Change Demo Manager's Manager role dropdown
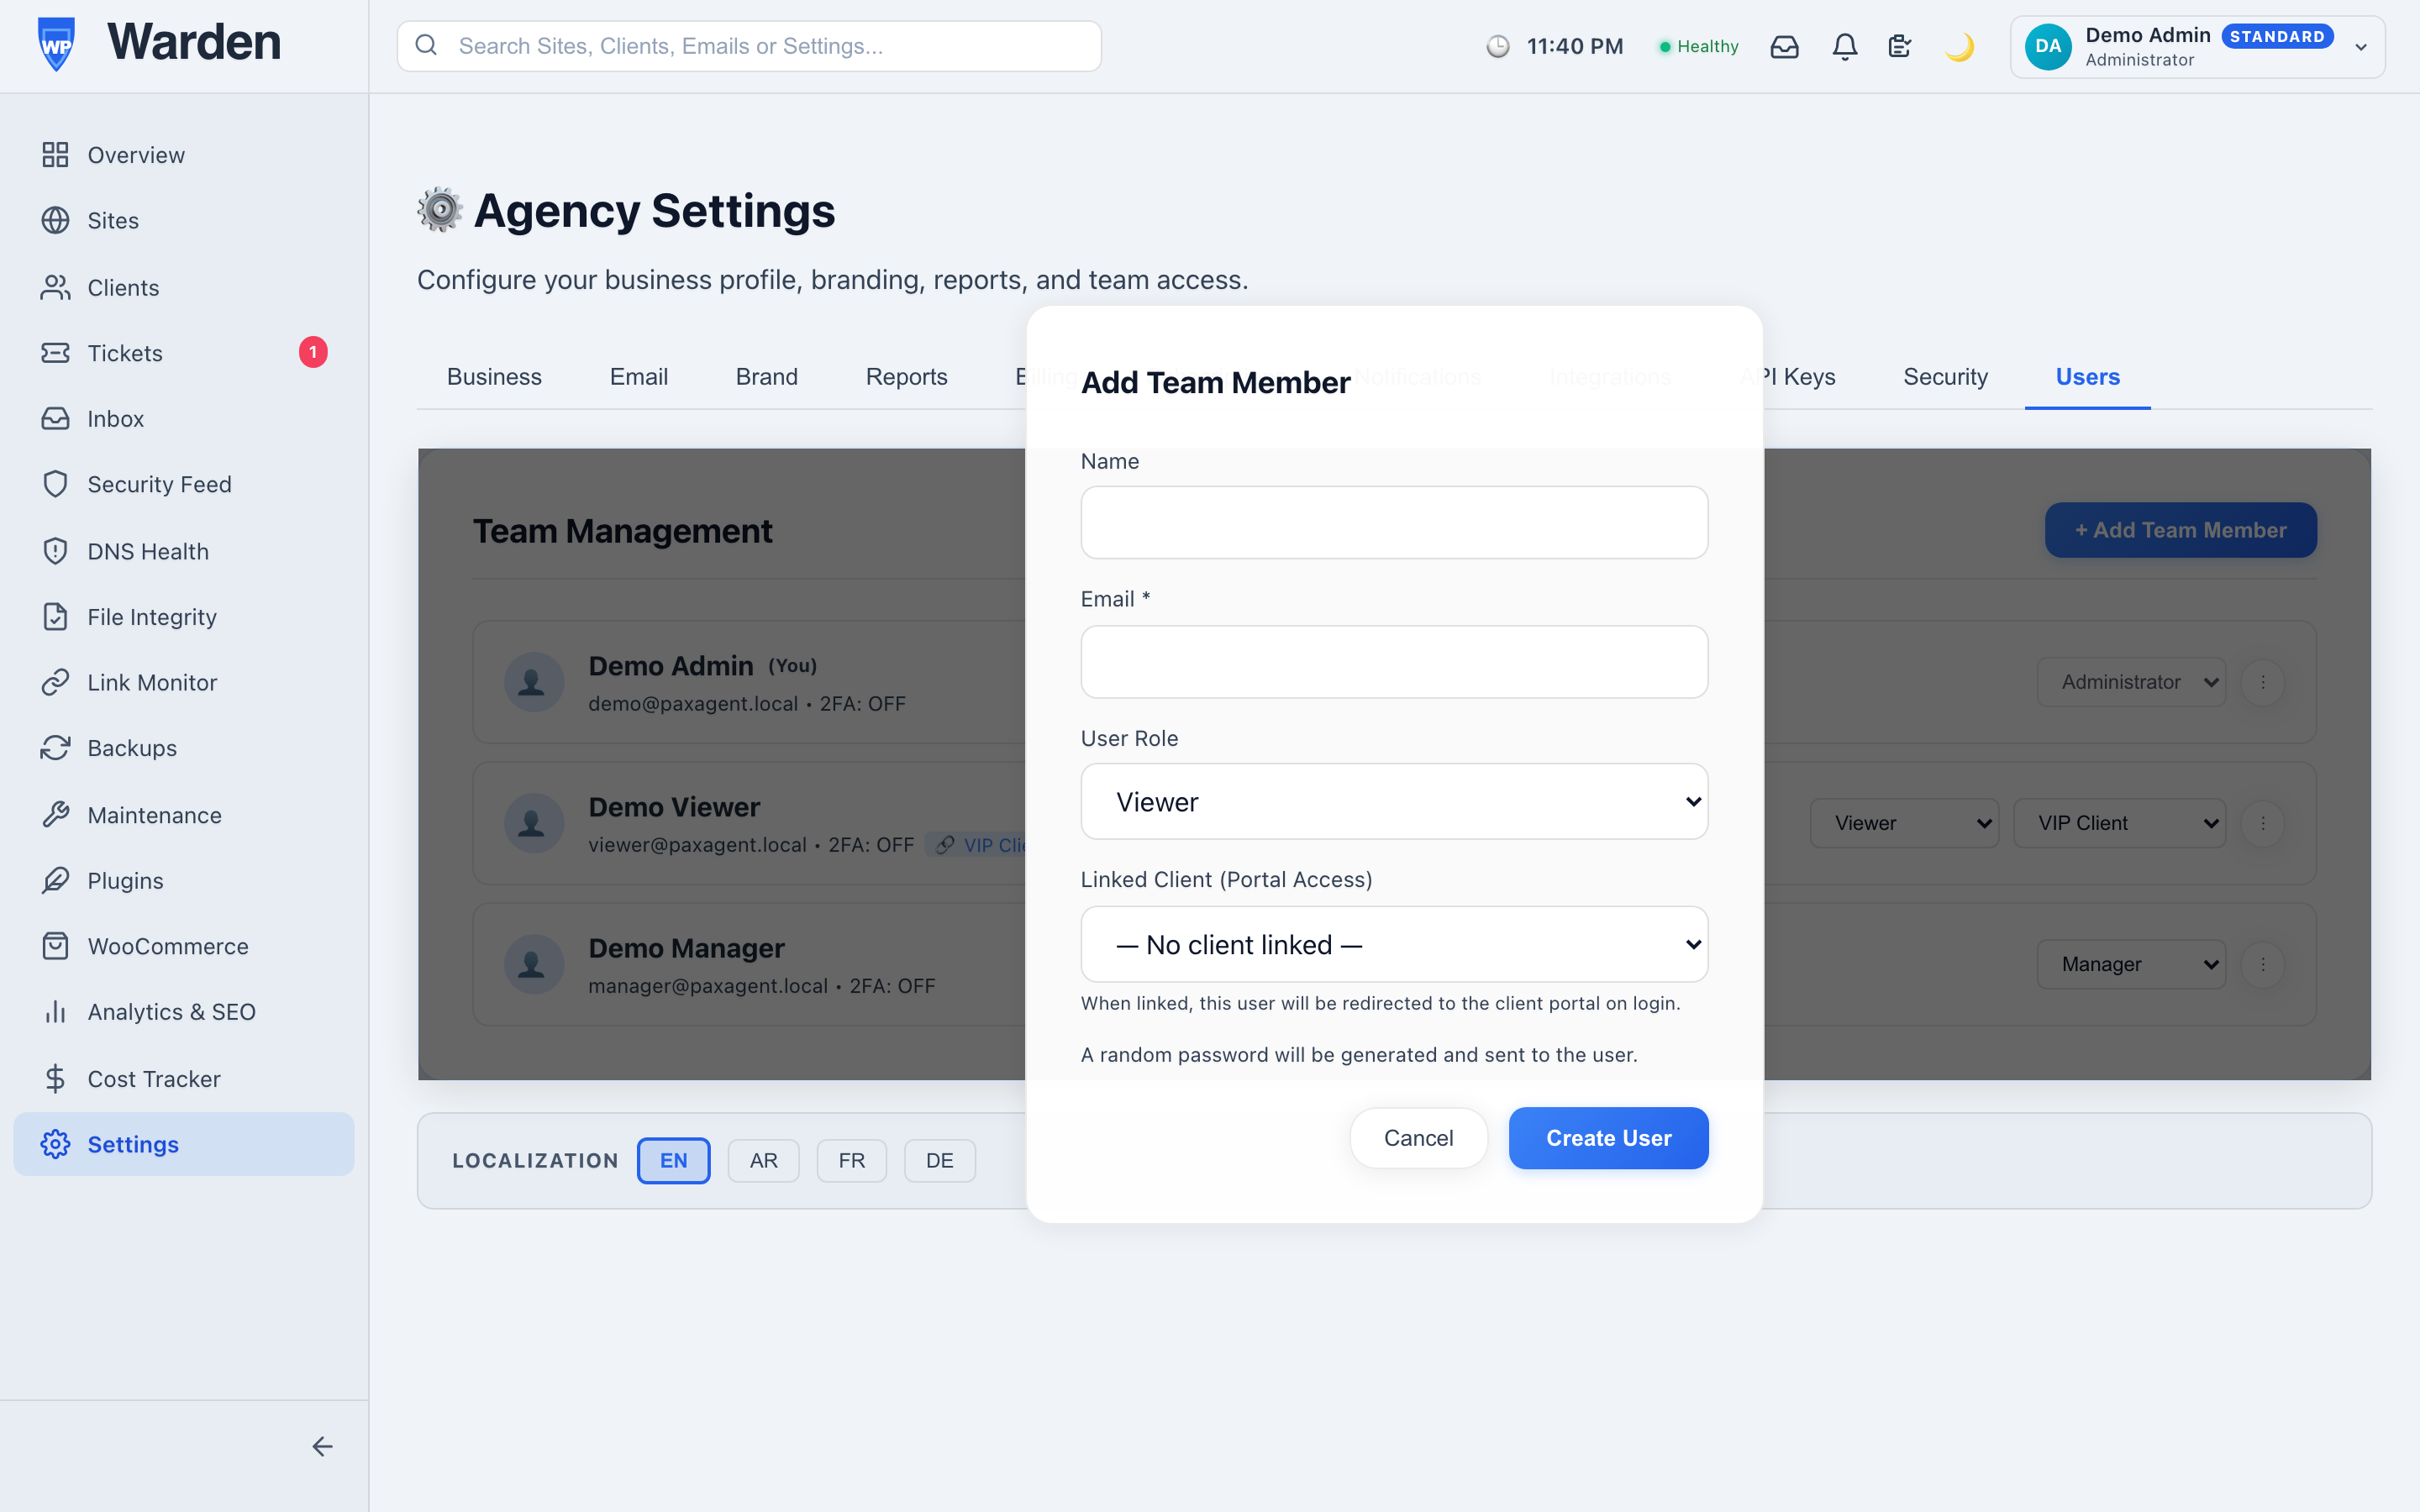Image resolution: width=2420 pixels, height=1512 pixels. click(x=2131, y=964)
